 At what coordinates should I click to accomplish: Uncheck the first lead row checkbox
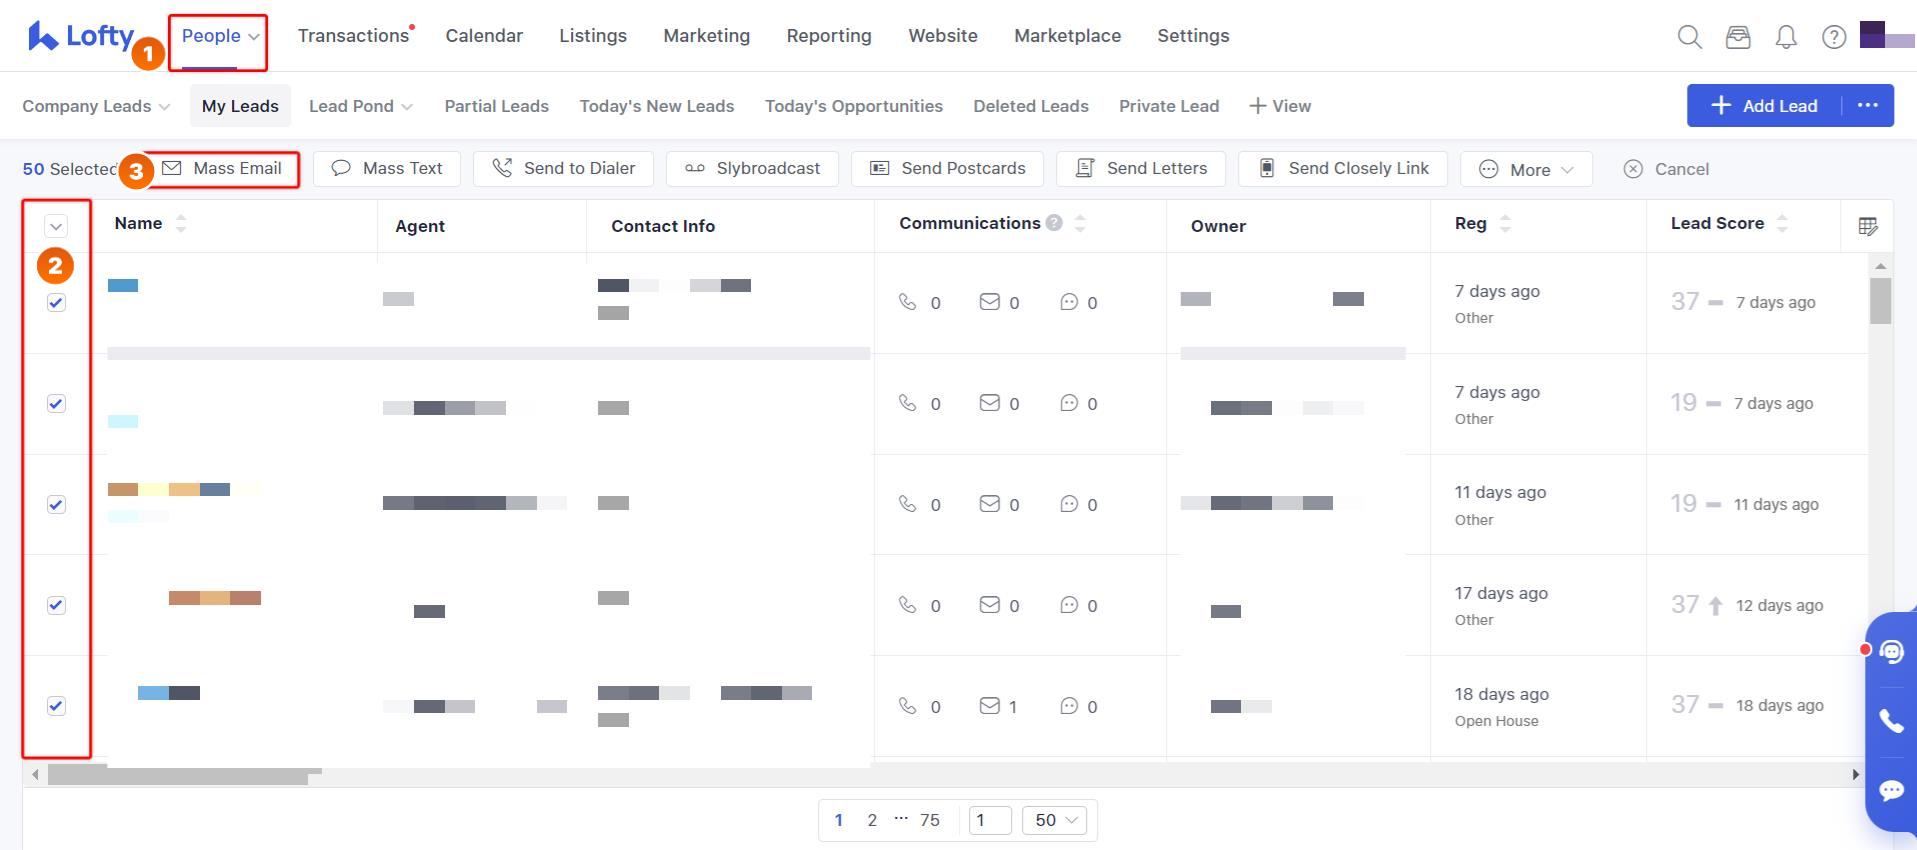pyautogui.click(x=56, y=303)
